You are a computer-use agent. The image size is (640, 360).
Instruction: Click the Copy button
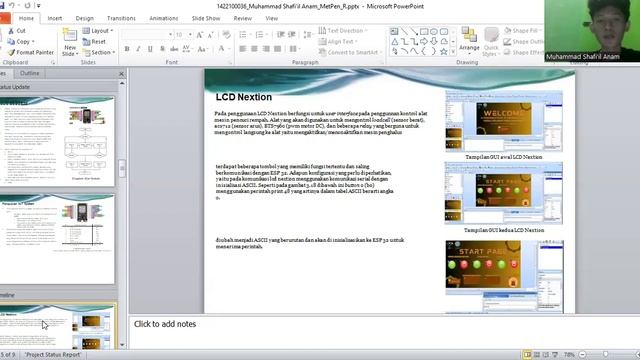[21, 42]
